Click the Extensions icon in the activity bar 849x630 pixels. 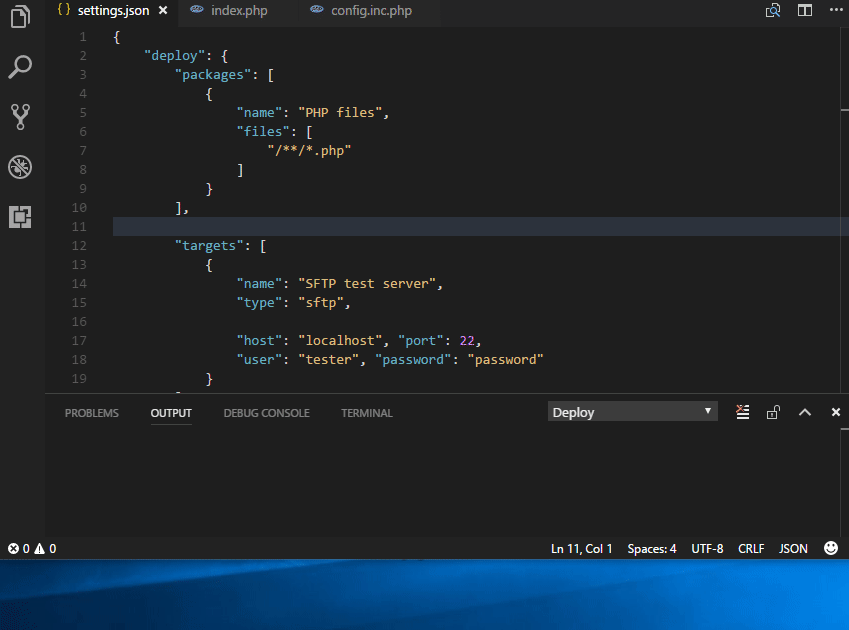click(x=20, y=217)
